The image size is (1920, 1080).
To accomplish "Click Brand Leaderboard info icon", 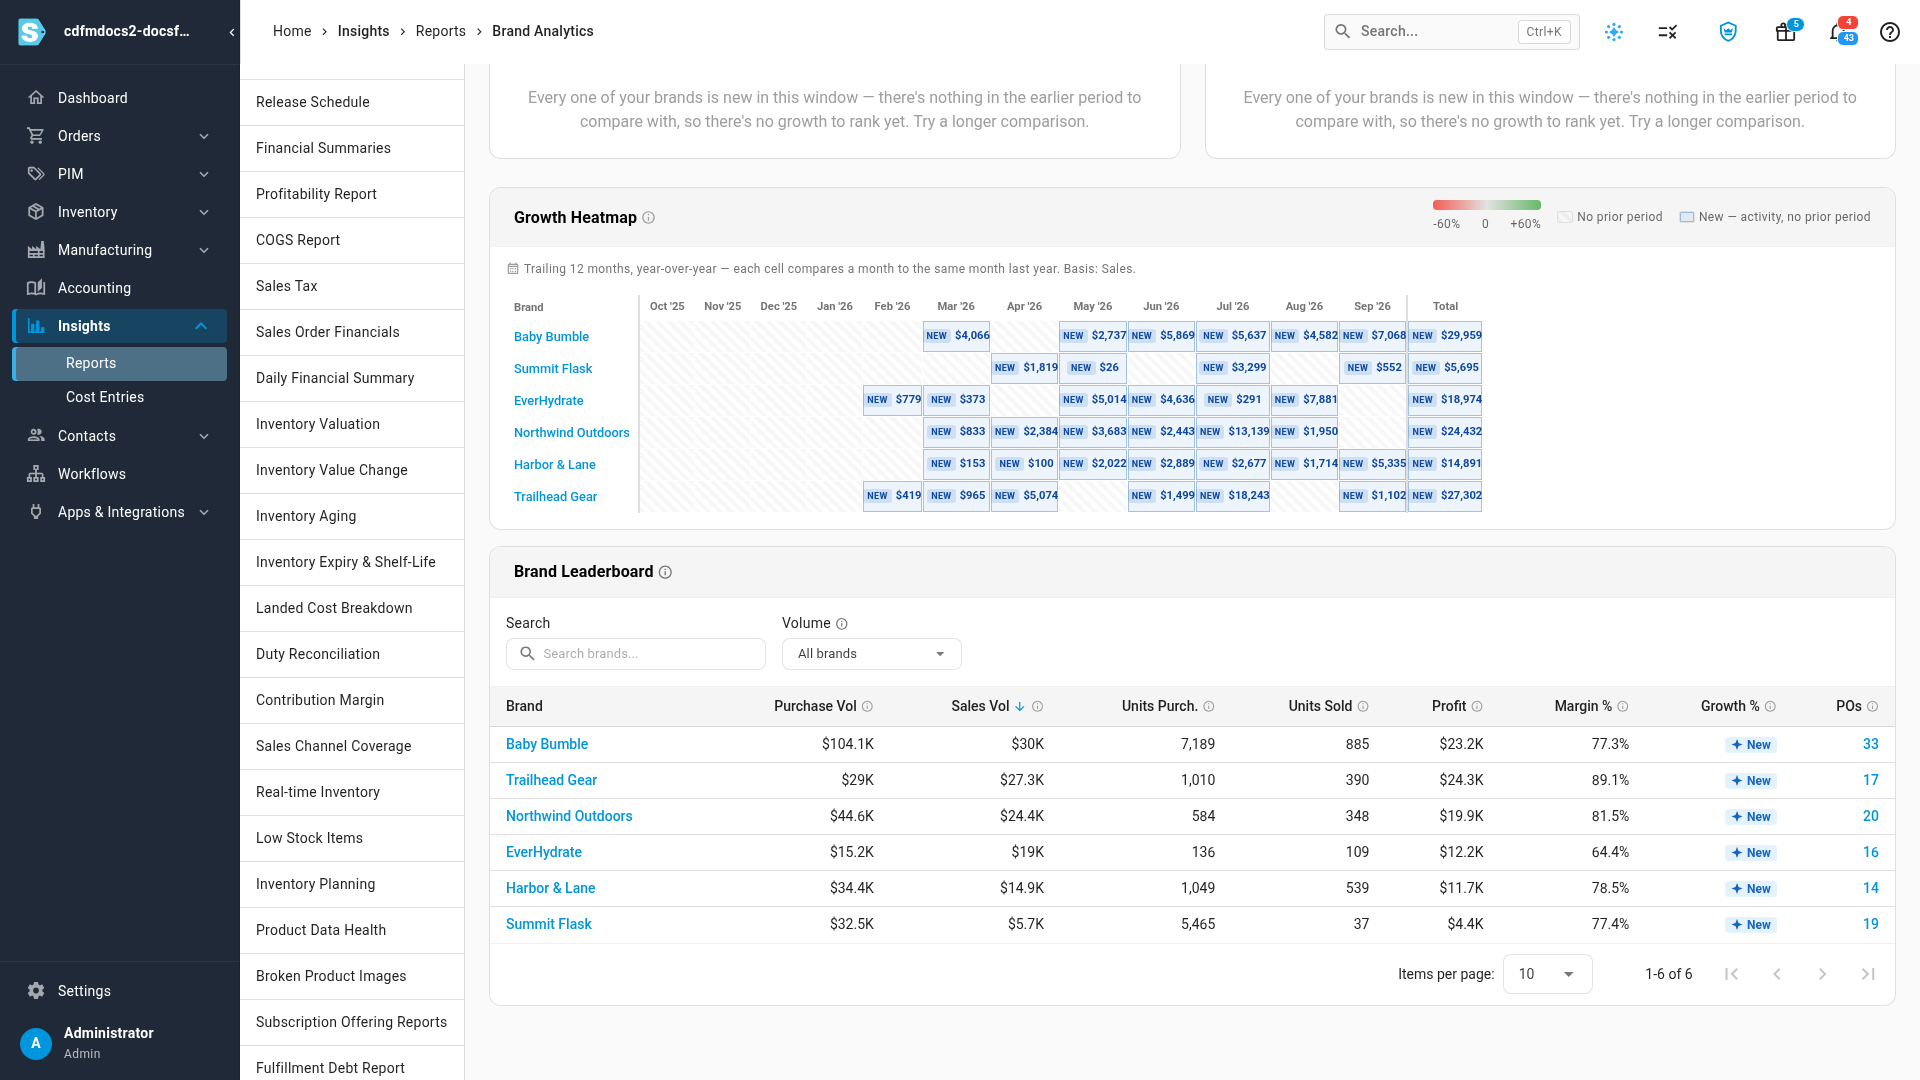I will 665,572.
